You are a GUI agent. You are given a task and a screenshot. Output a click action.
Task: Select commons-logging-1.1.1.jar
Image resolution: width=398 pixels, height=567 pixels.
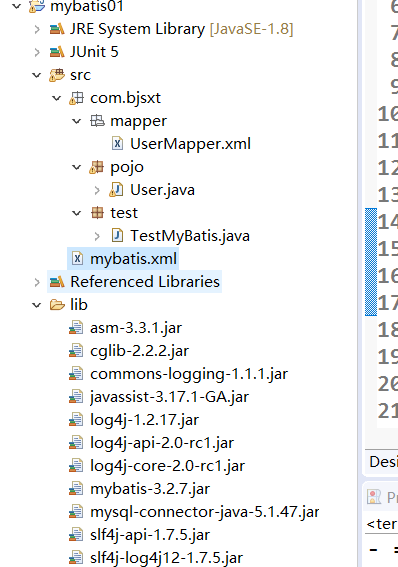pos(189,374)
